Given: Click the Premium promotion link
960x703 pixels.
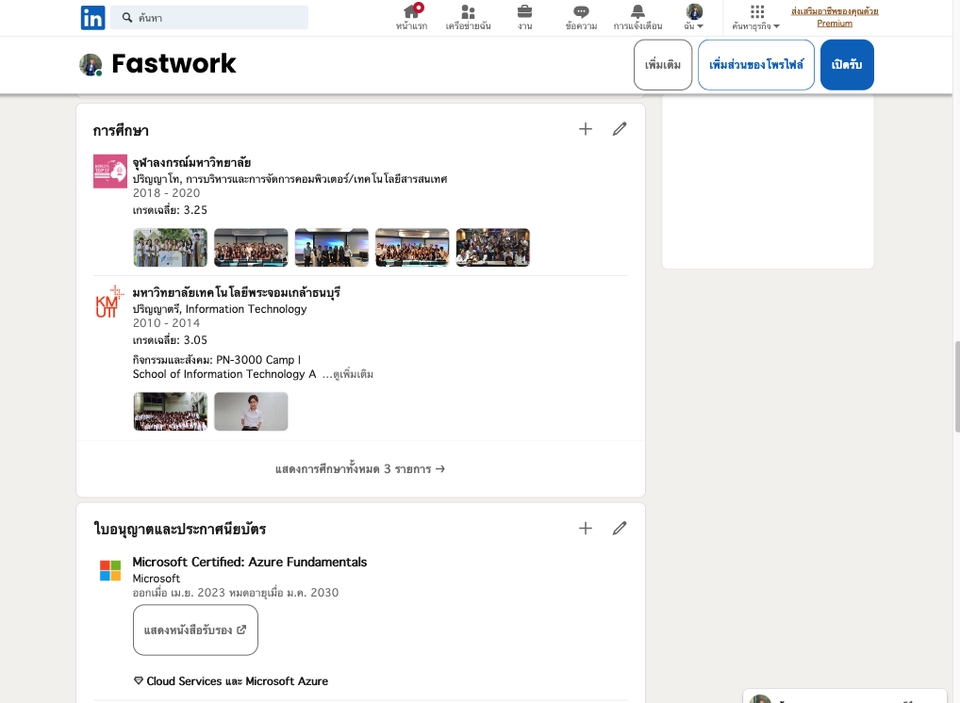Looking at the screenshot, I should [x=834, y=17].
